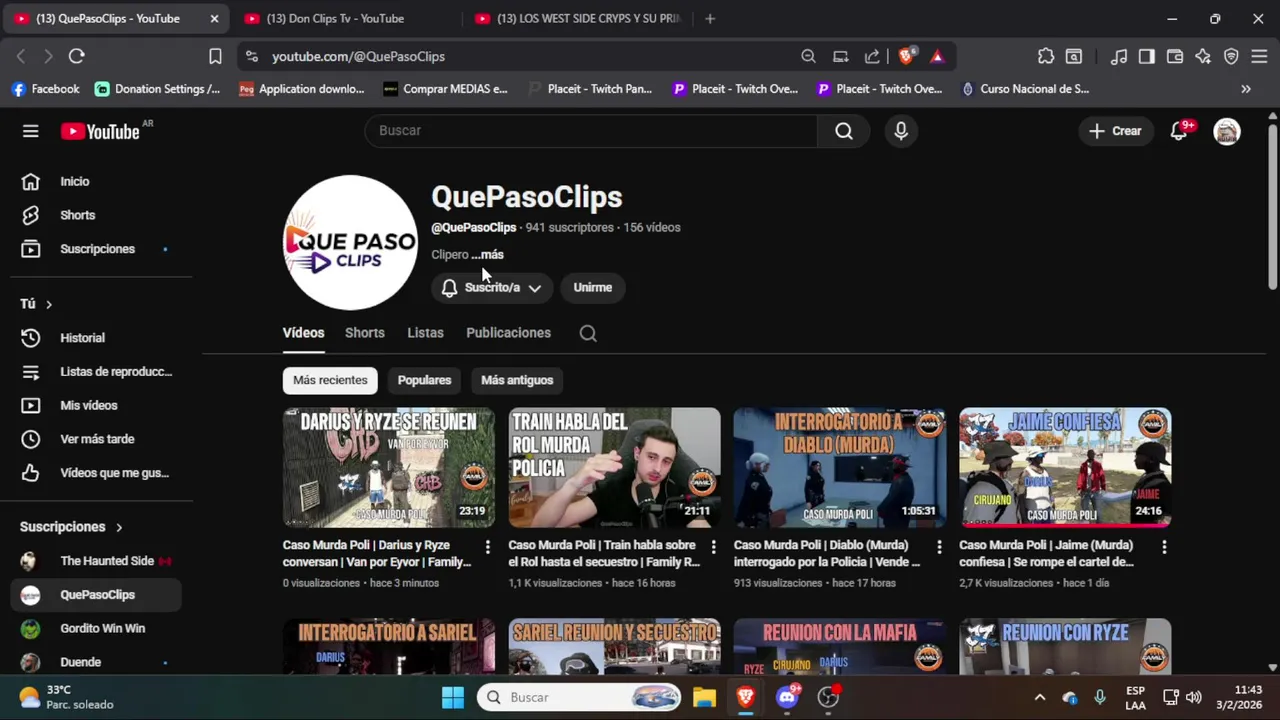Switch to Don Clips Tv browser tab

pos(345,18)
